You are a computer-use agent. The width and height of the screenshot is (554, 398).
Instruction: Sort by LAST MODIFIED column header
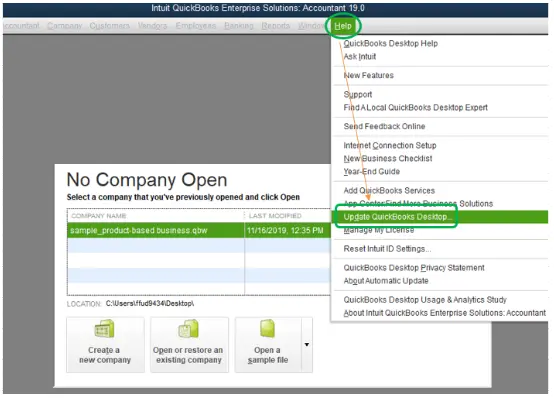coord(288,216)
